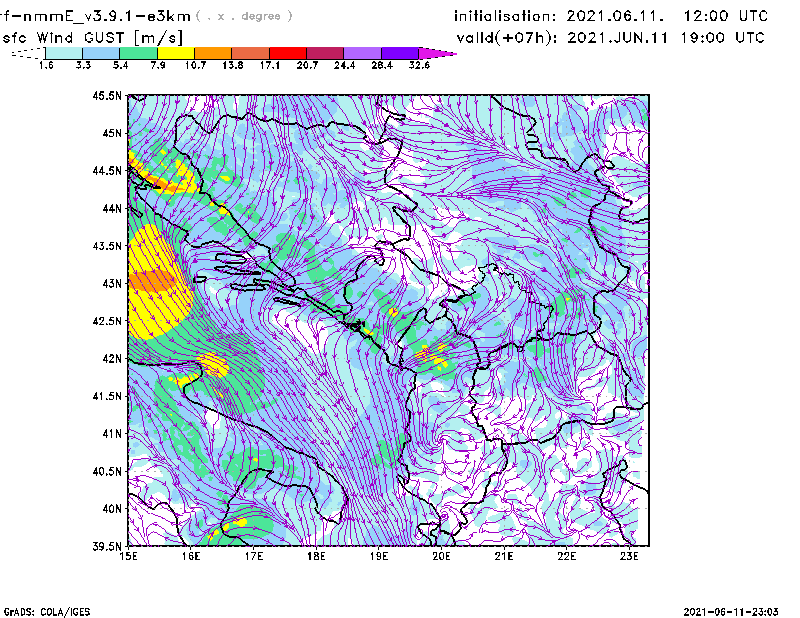The image size is (800, 618).
Task: Click the 22E longitude label
Action: (567, 556)
